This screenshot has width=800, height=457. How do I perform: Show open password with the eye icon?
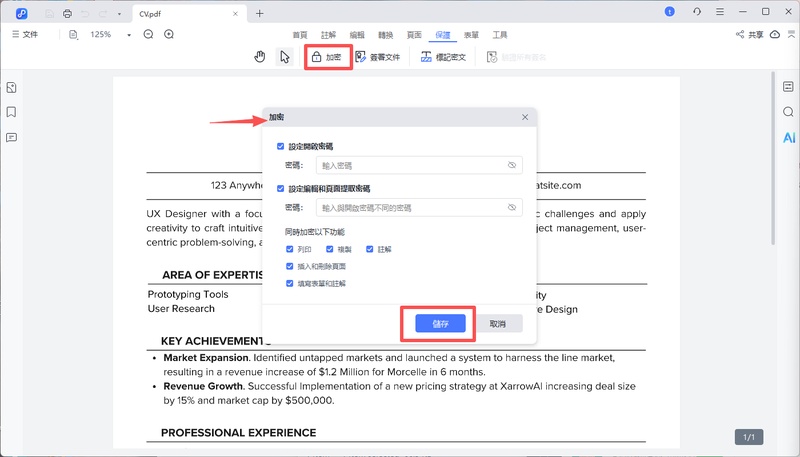(x=511, y=165)
